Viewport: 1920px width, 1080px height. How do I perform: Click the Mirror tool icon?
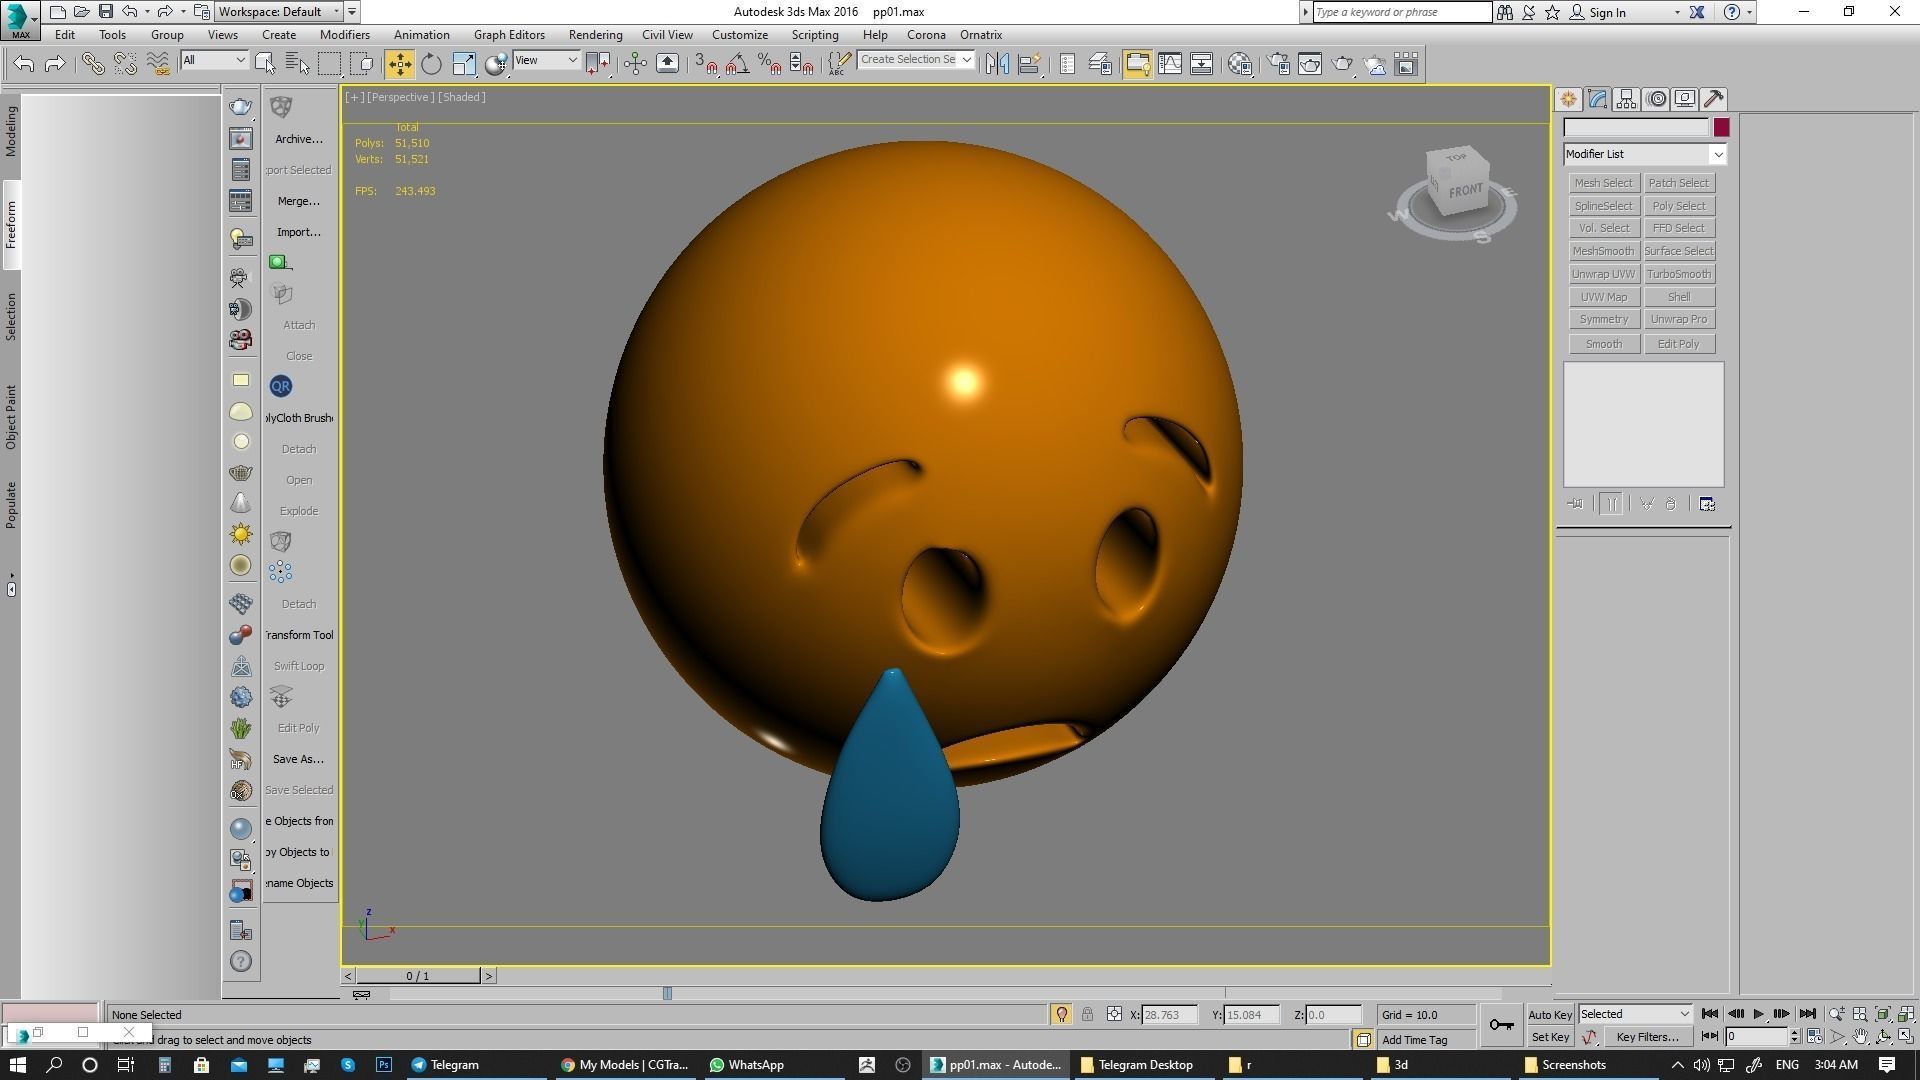pyautogui.click(x=997, y=64)
